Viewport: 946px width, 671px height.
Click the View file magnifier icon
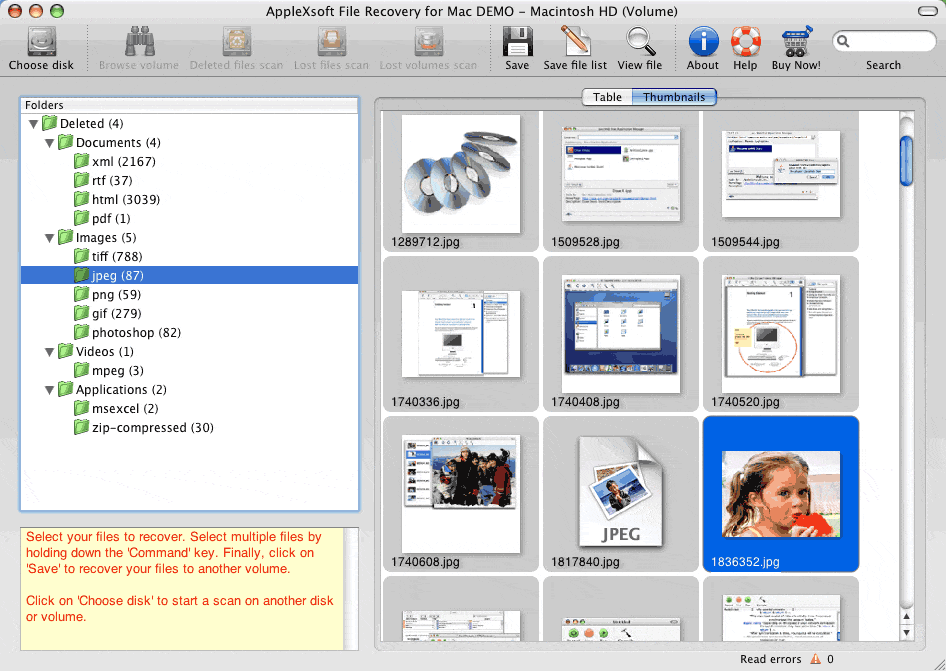(640, 42)
